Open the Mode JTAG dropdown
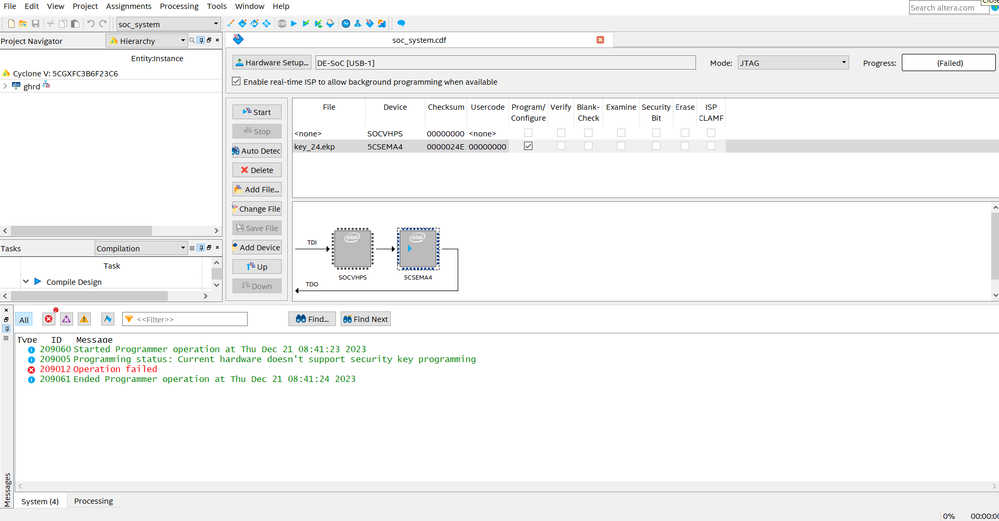 793,62
